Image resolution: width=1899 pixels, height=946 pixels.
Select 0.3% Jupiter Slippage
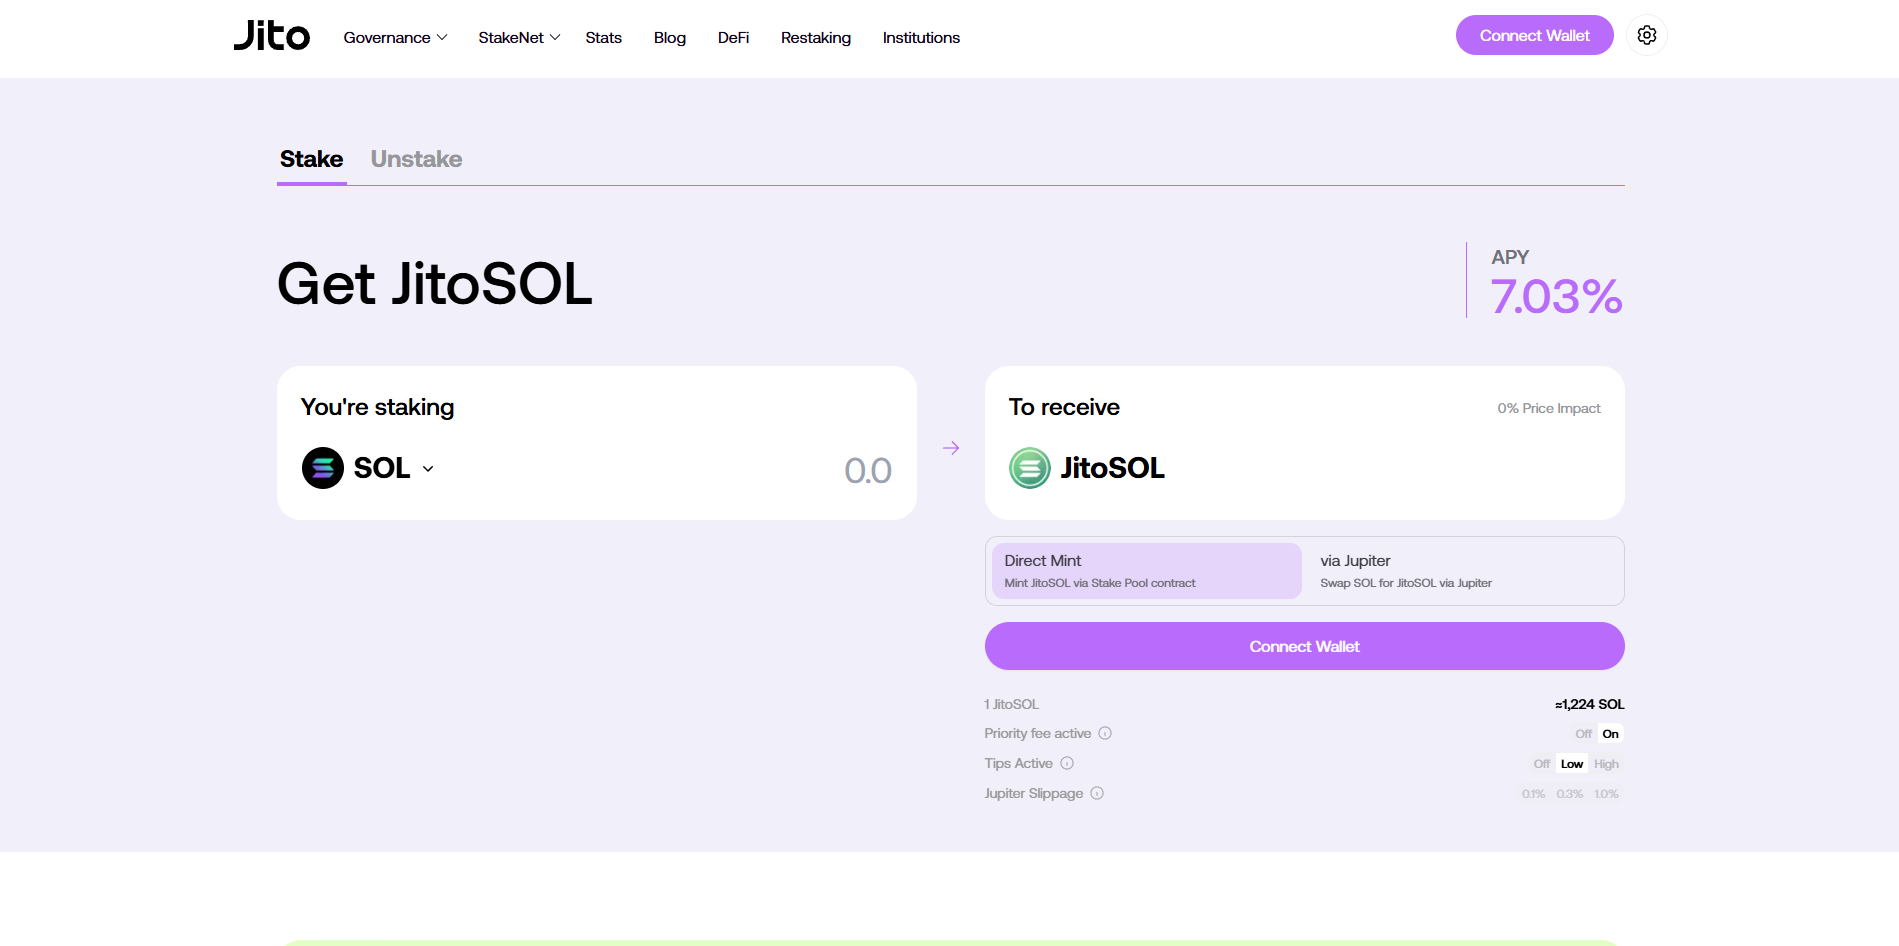tap(1569, 794)
